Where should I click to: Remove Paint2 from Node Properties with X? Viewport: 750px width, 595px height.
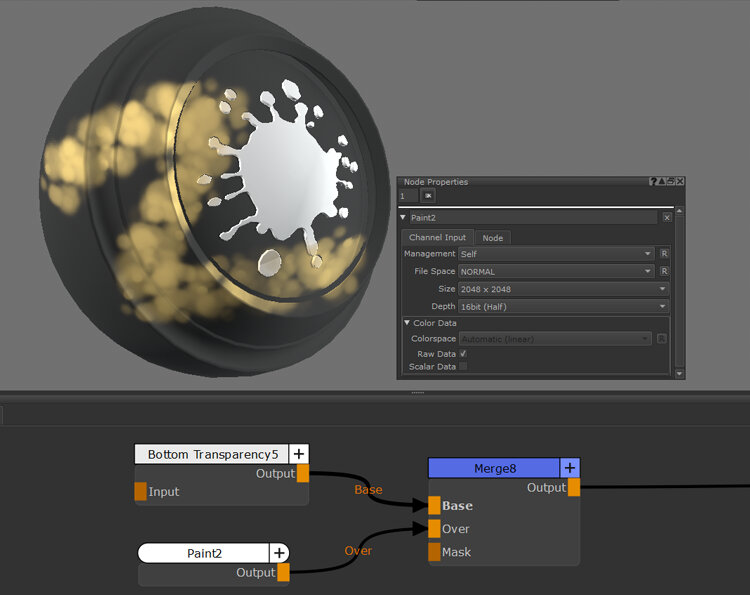click(x=667, y=217)
